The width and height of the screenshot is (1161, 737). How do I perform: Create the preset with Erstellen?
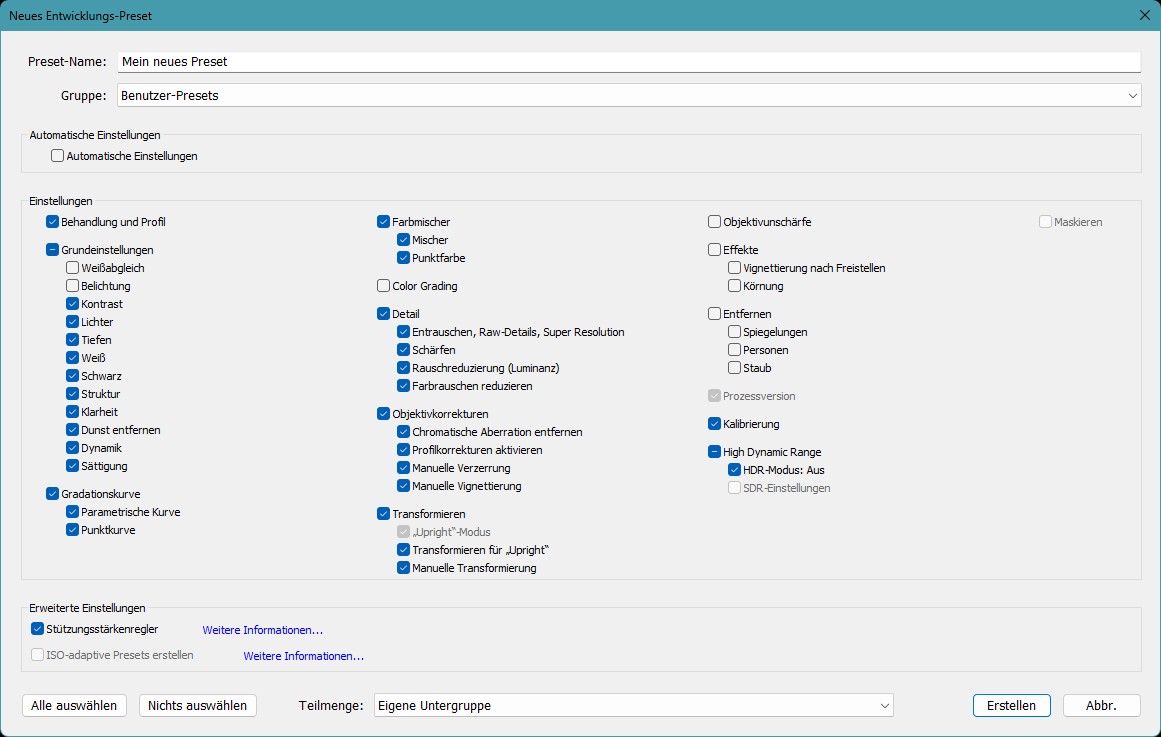tap(1011, 705)
